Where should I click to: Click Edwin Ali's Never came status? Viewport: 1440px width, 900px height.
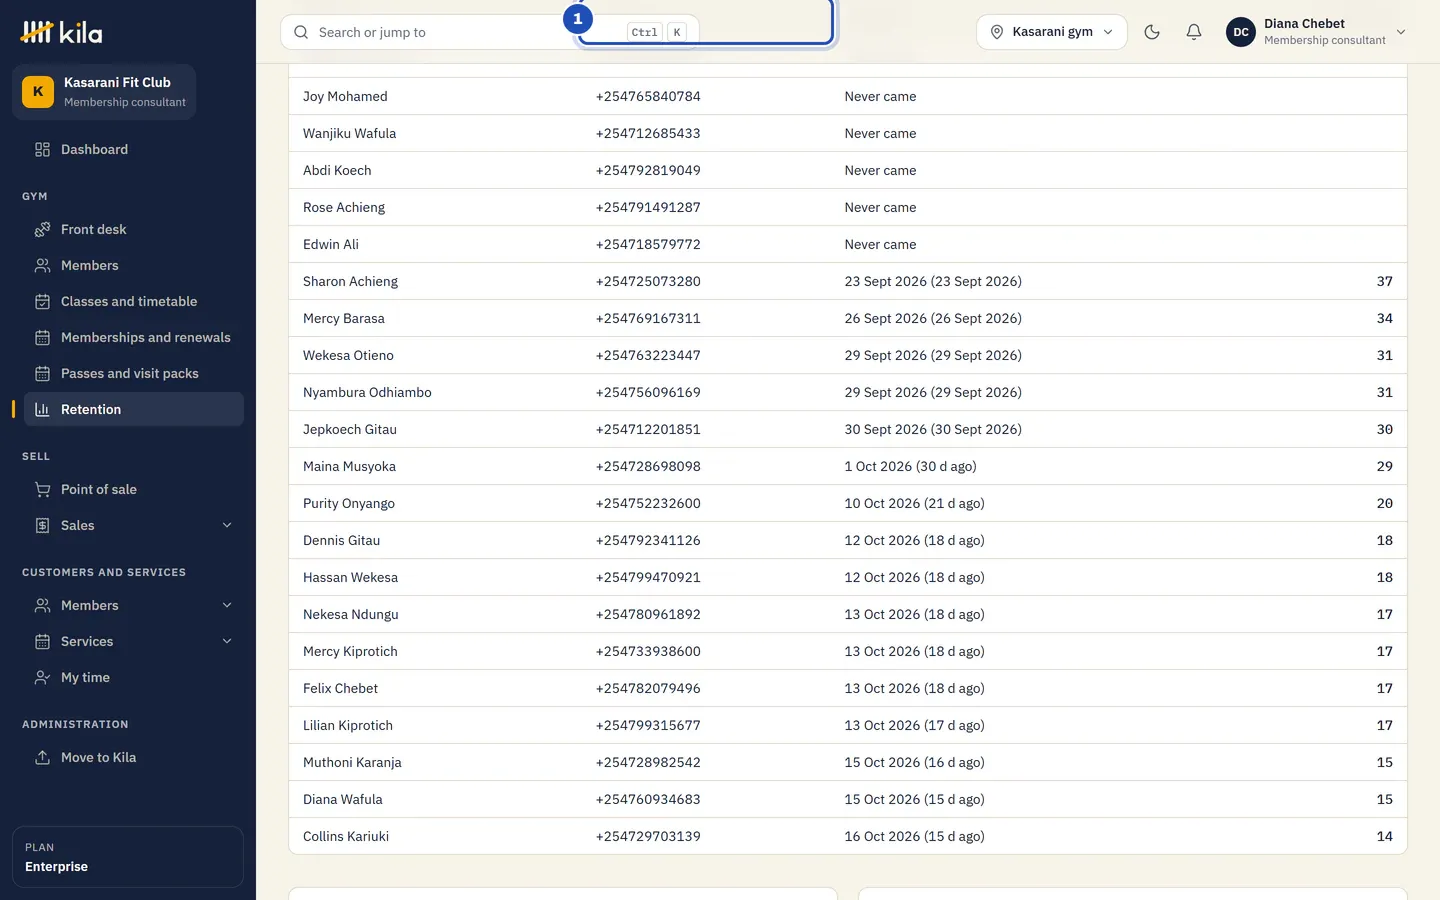coord(880,245)
